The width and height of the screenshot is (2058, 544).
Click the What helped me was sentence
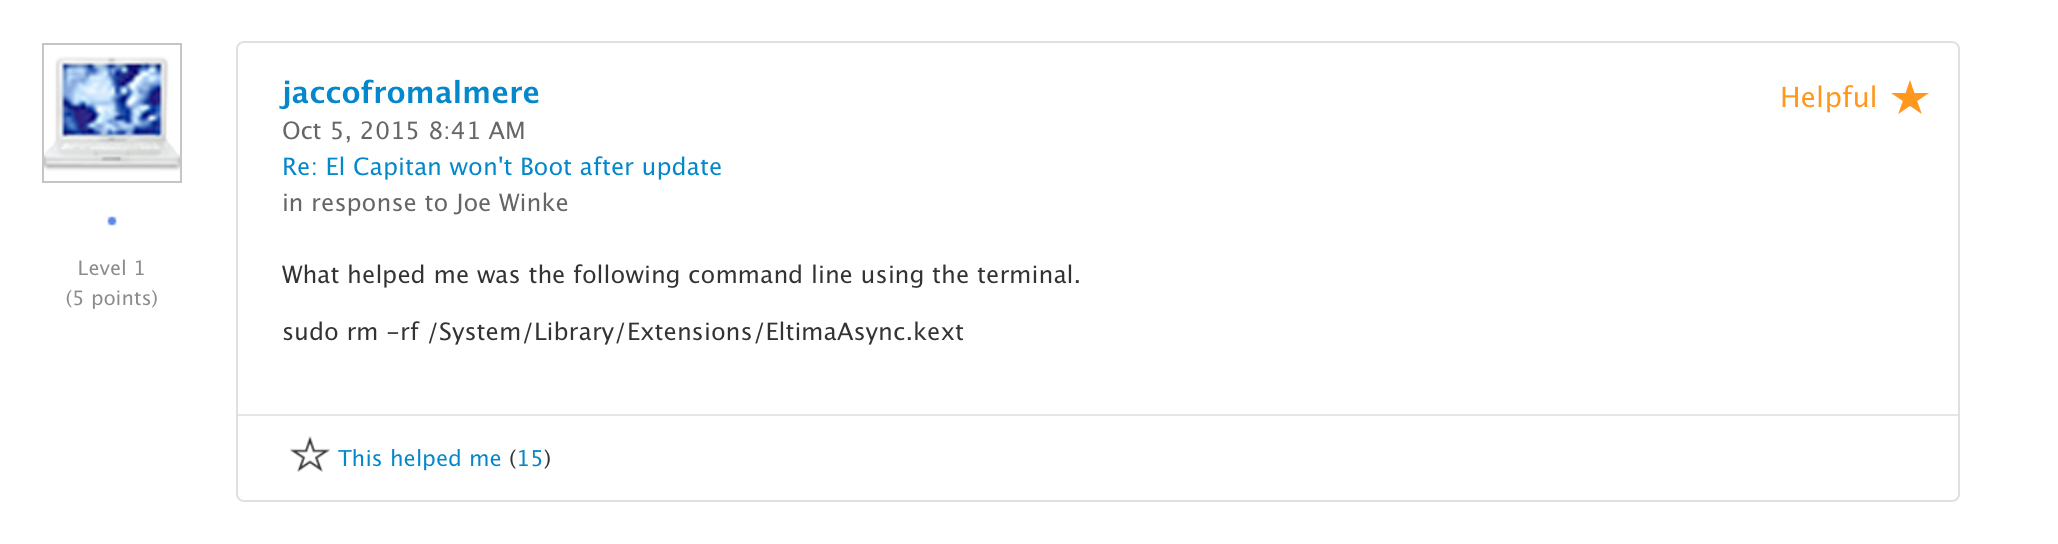(x=681, y=275)
